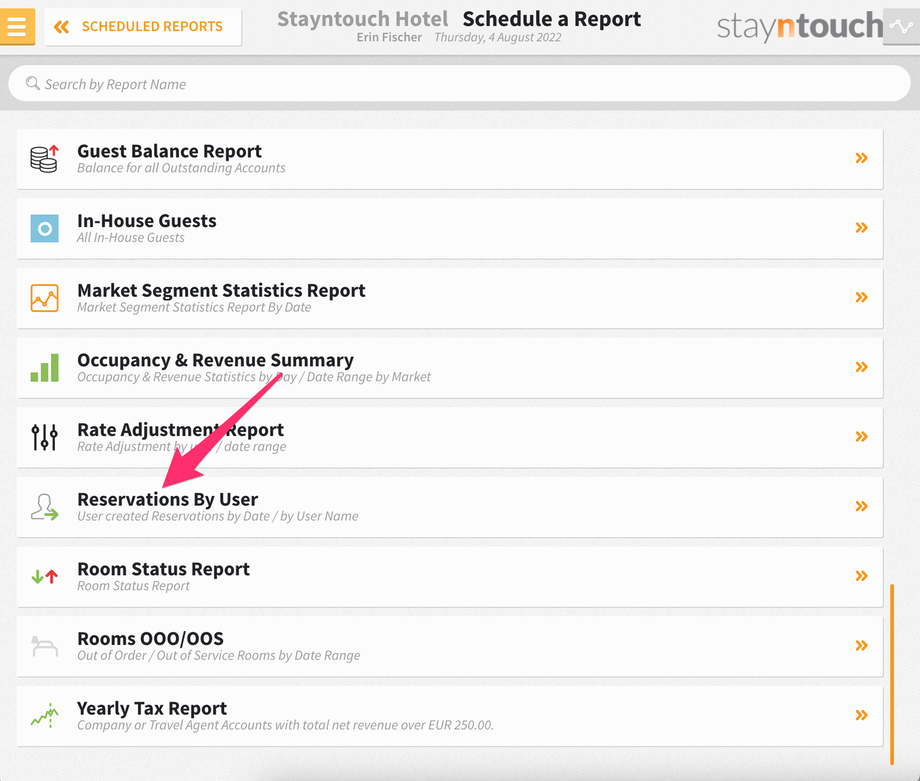Click the search magnifier icon
The width and height of the screenshot is (920, 781).
coord(33,83)
